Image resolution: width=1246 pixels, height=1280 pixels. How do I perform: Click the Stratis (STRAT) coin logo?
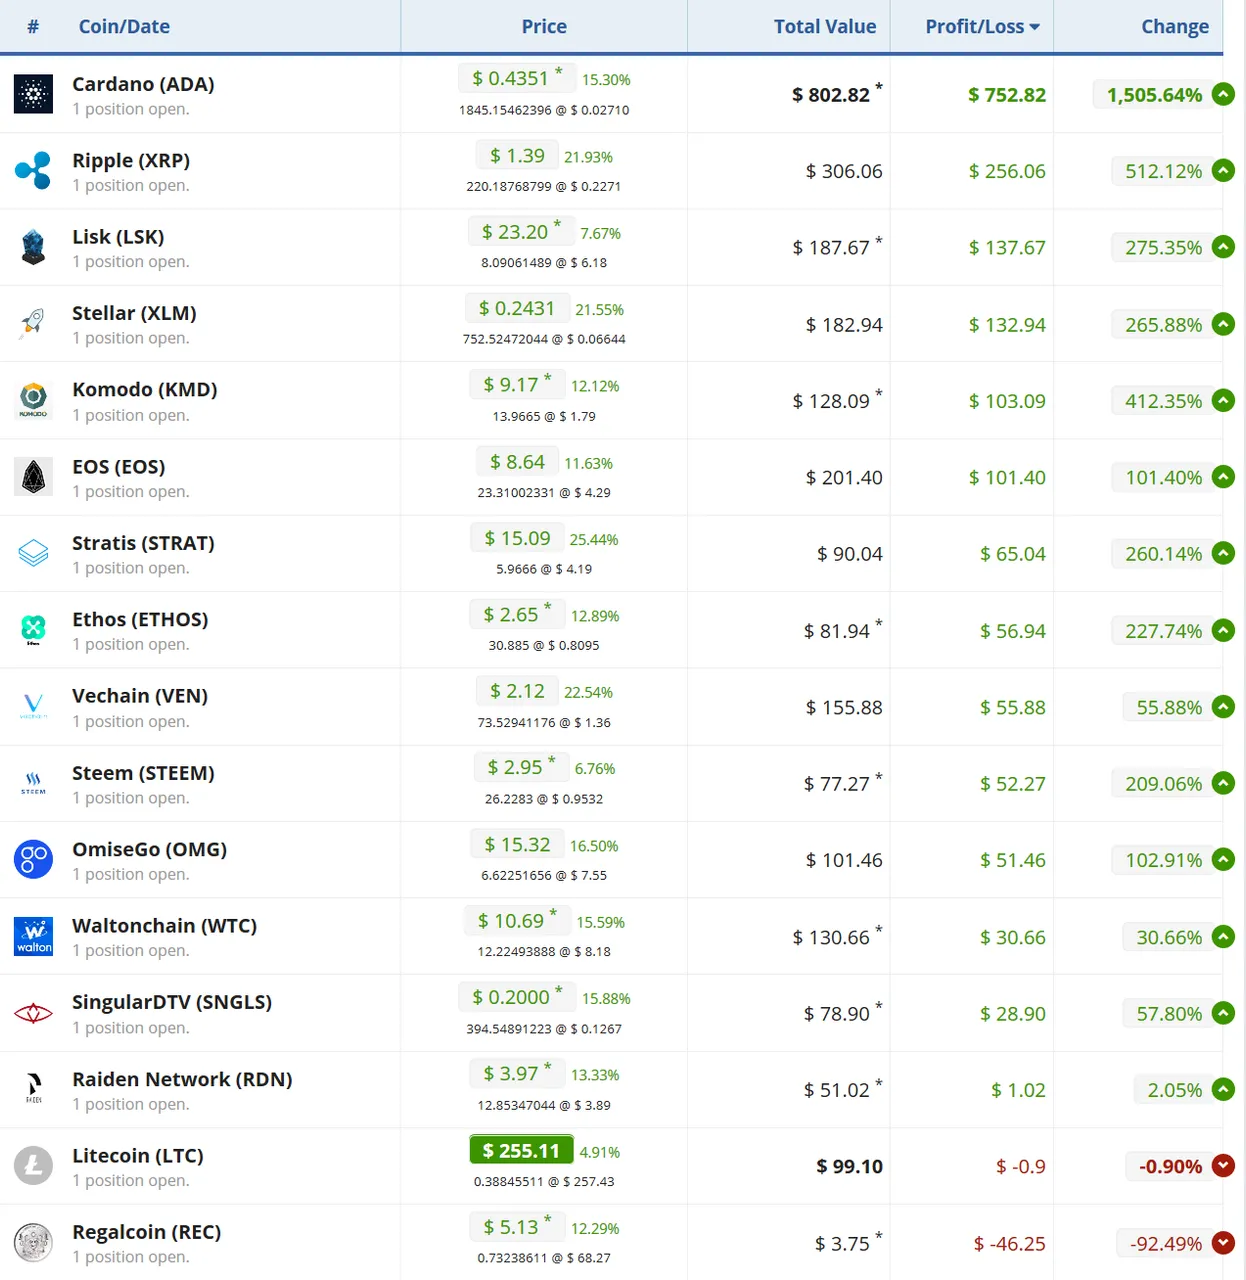[33, 553]
